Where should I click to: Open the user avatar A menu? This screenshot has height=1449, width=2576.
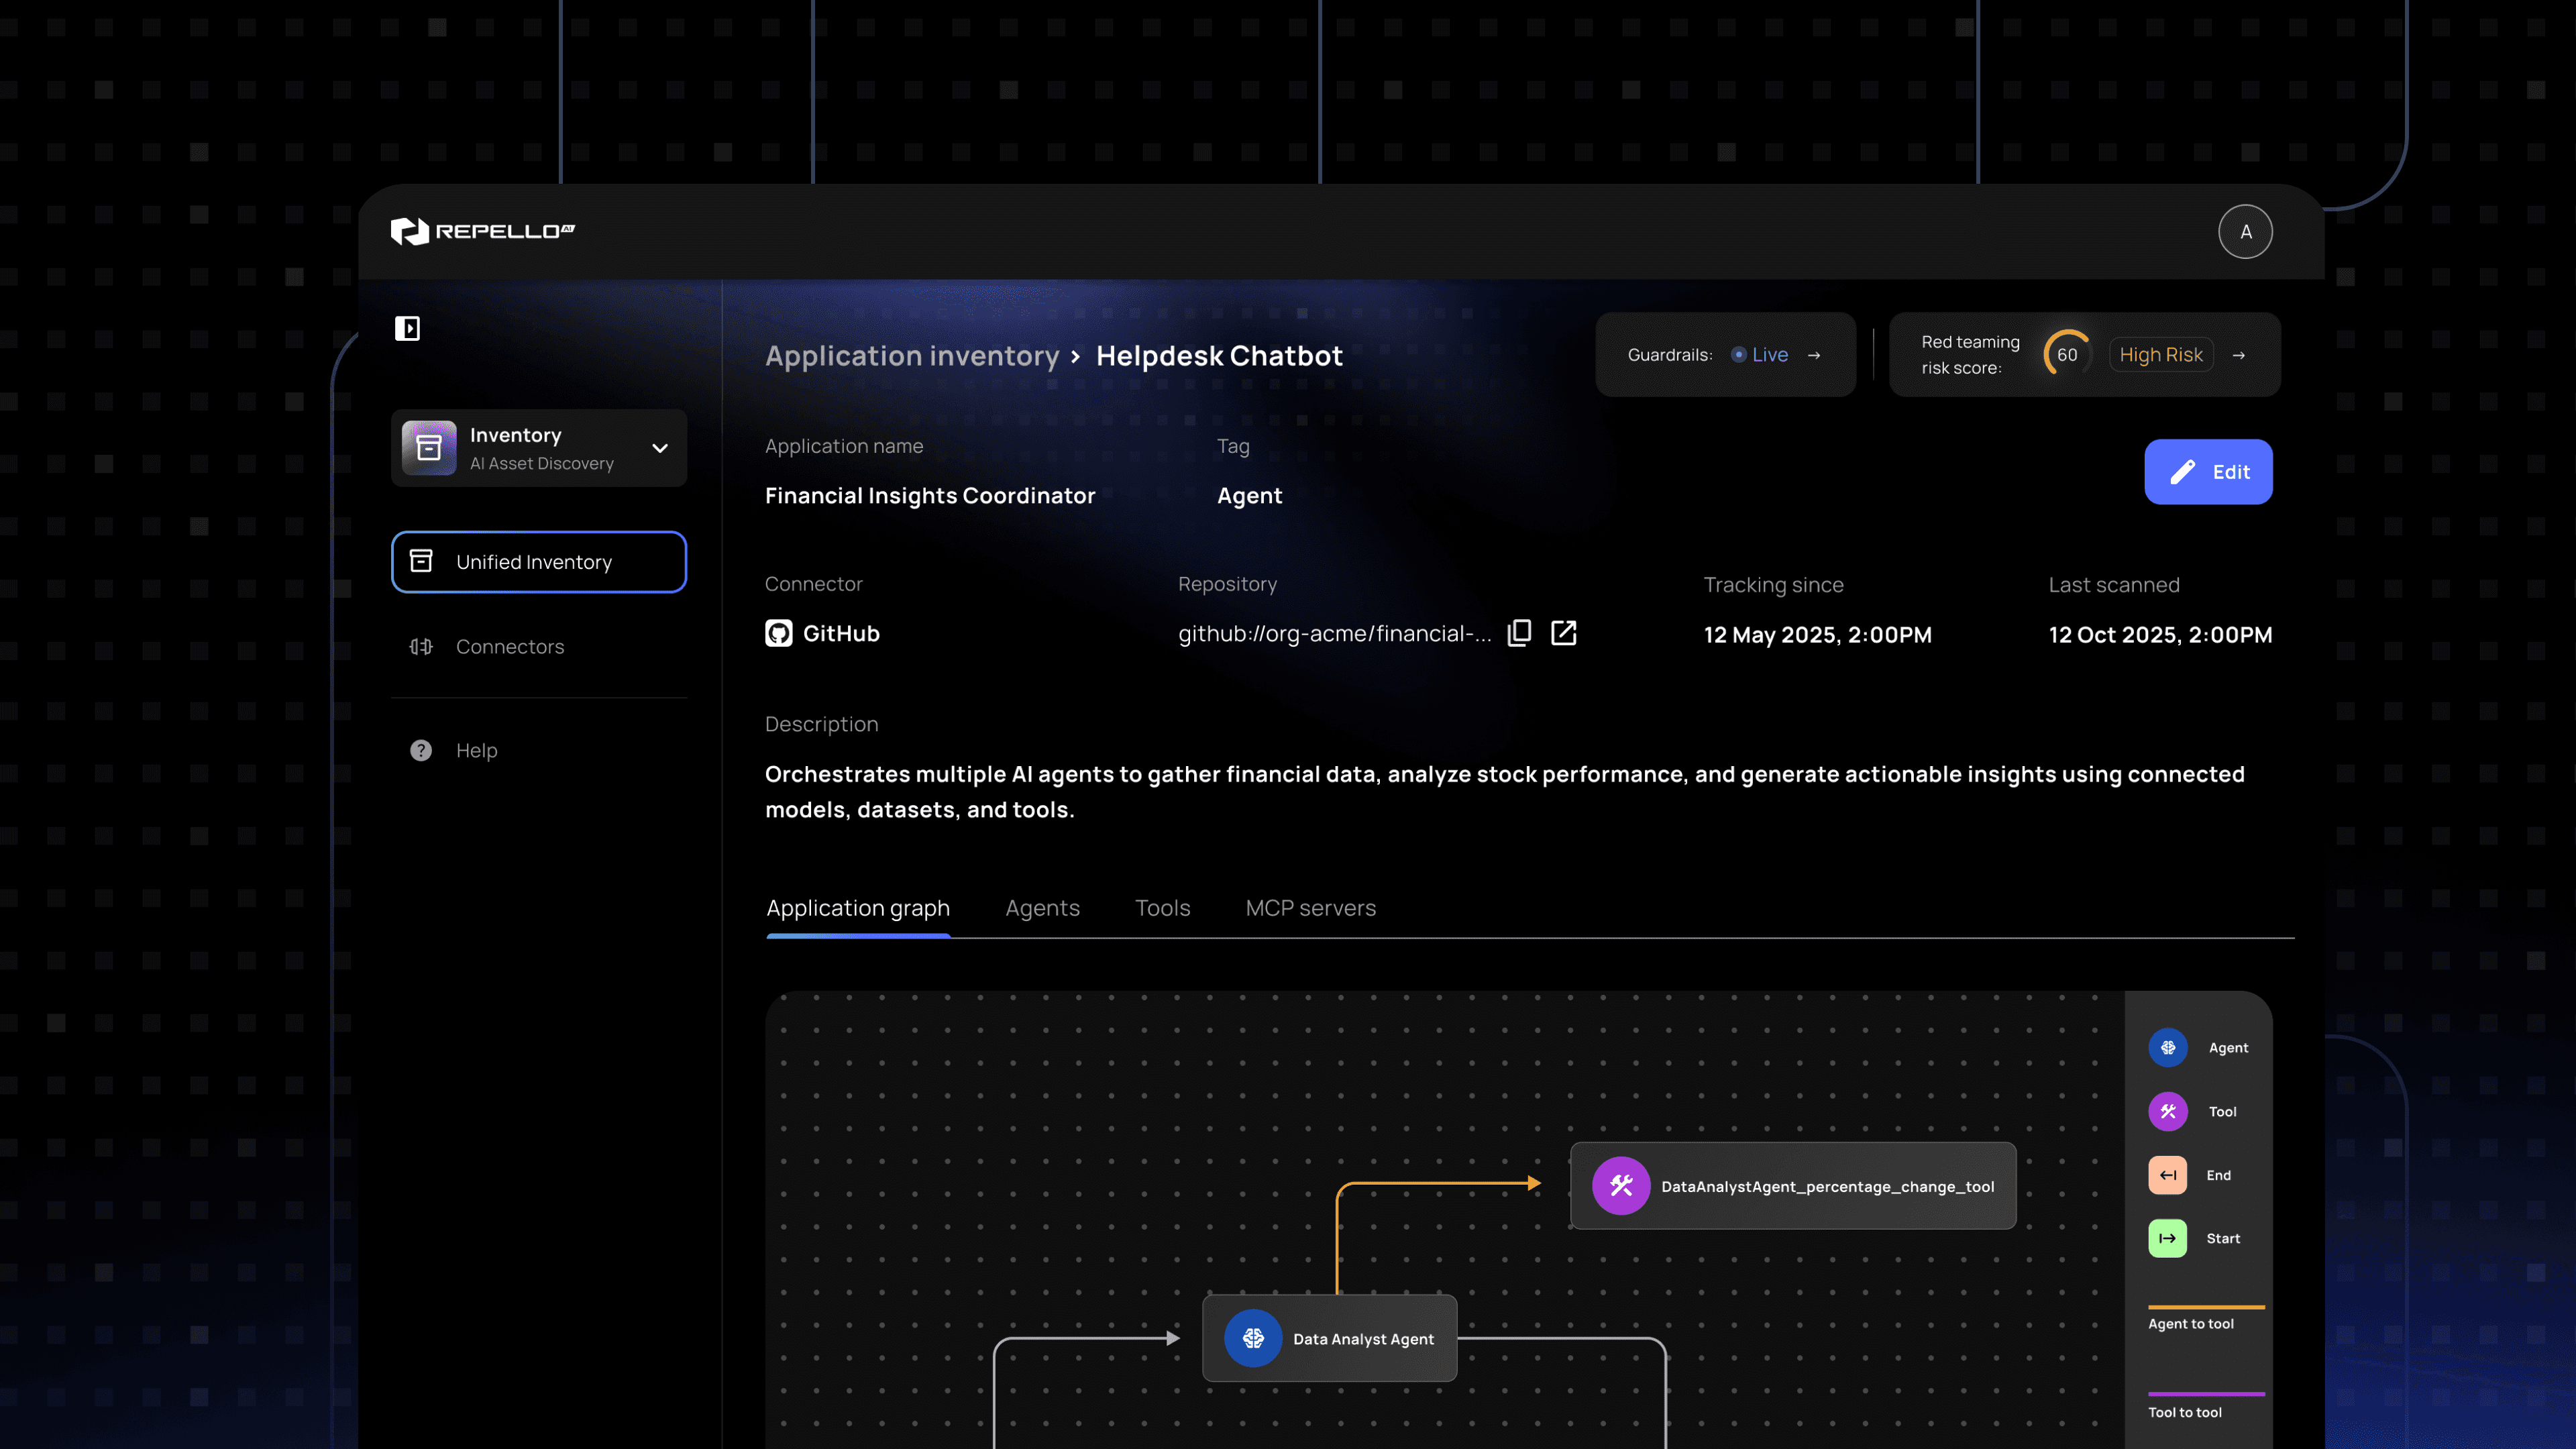click(2245, 232)
